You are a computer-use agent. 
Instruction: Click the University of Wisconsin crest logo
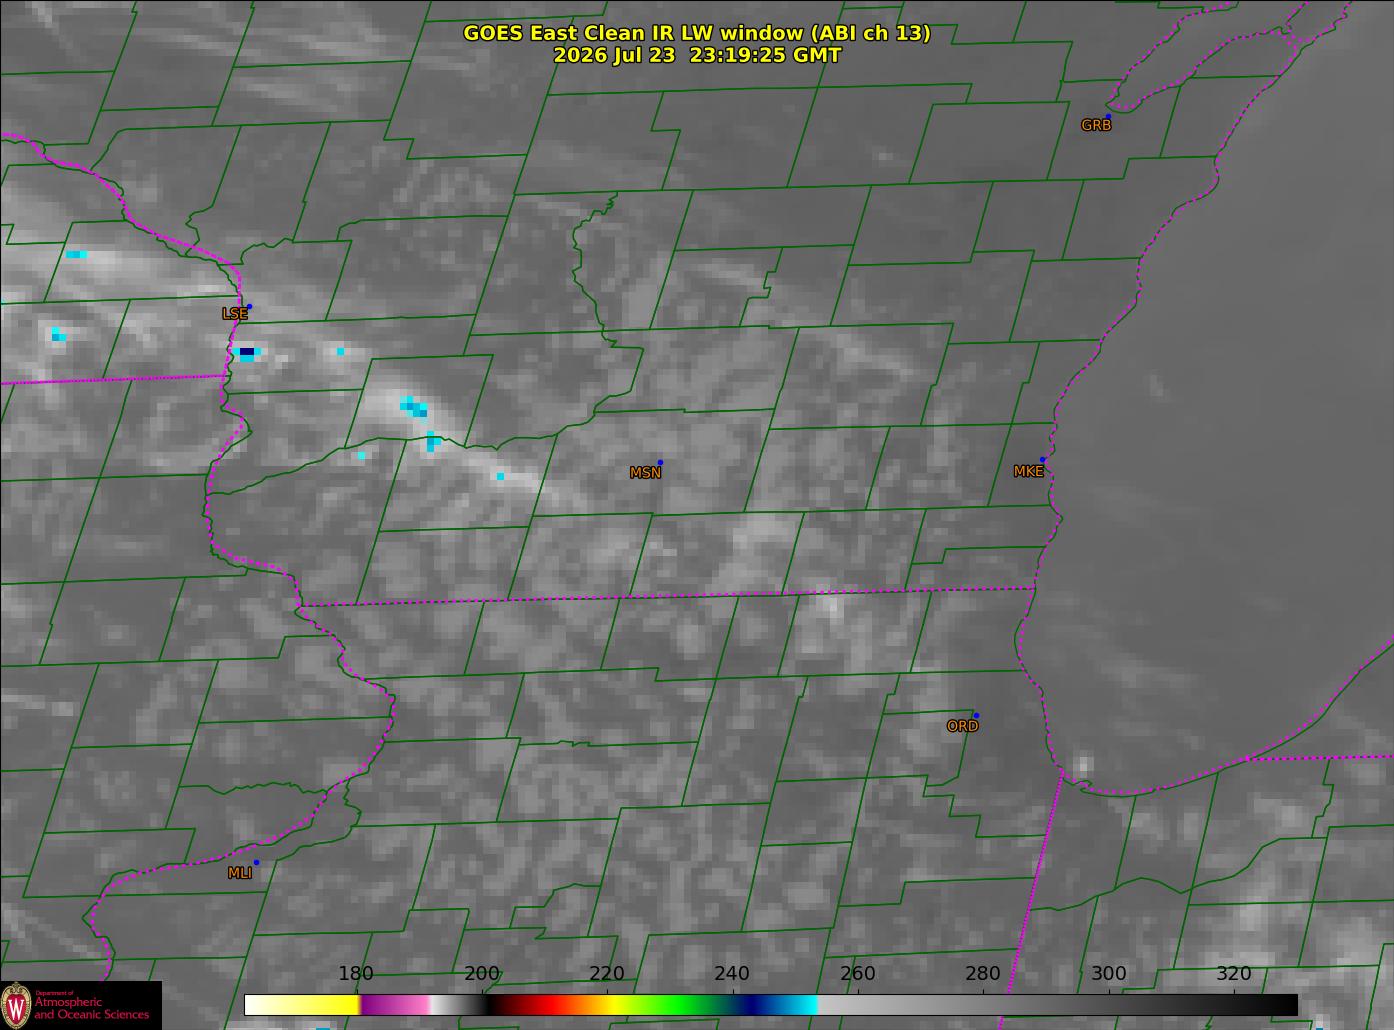16,1004
